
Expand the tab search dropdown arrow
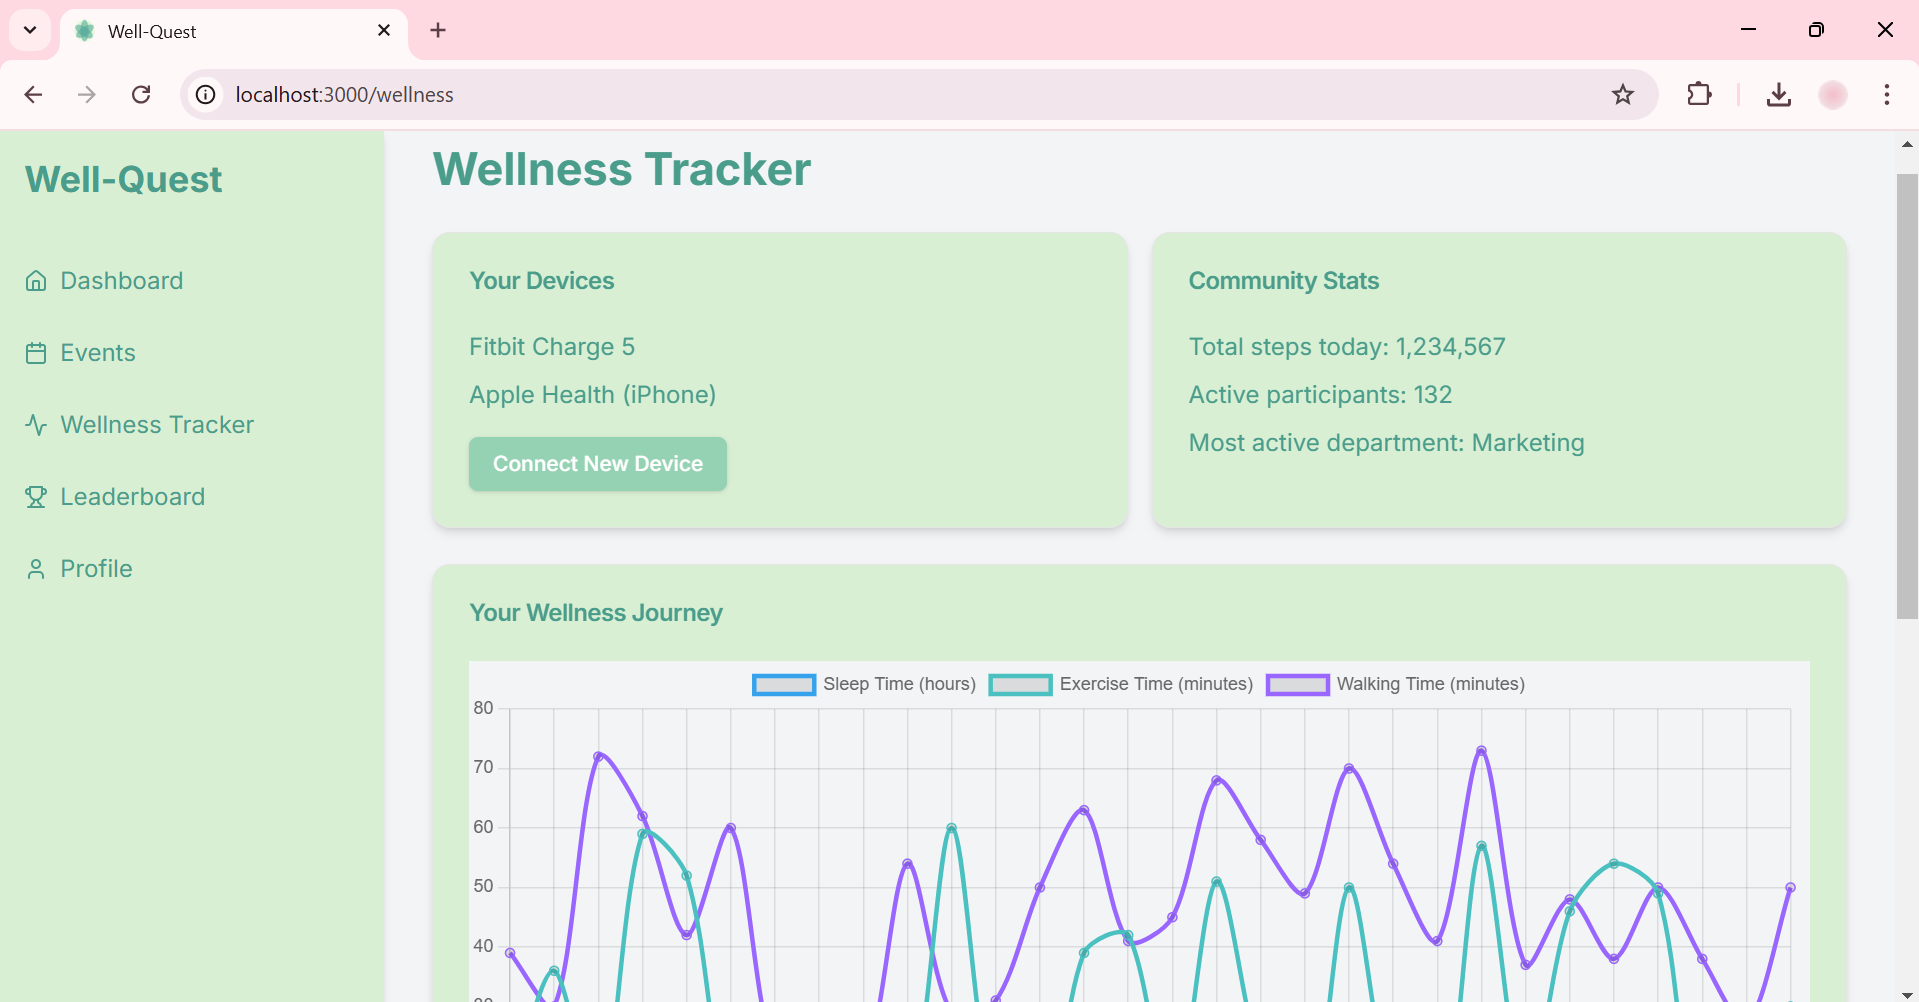(x=30, y=30)
